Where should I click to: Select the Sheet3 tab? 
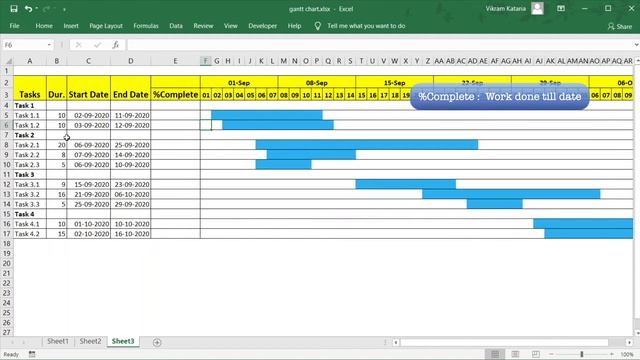pyautogui.click(x=123, y=341)
